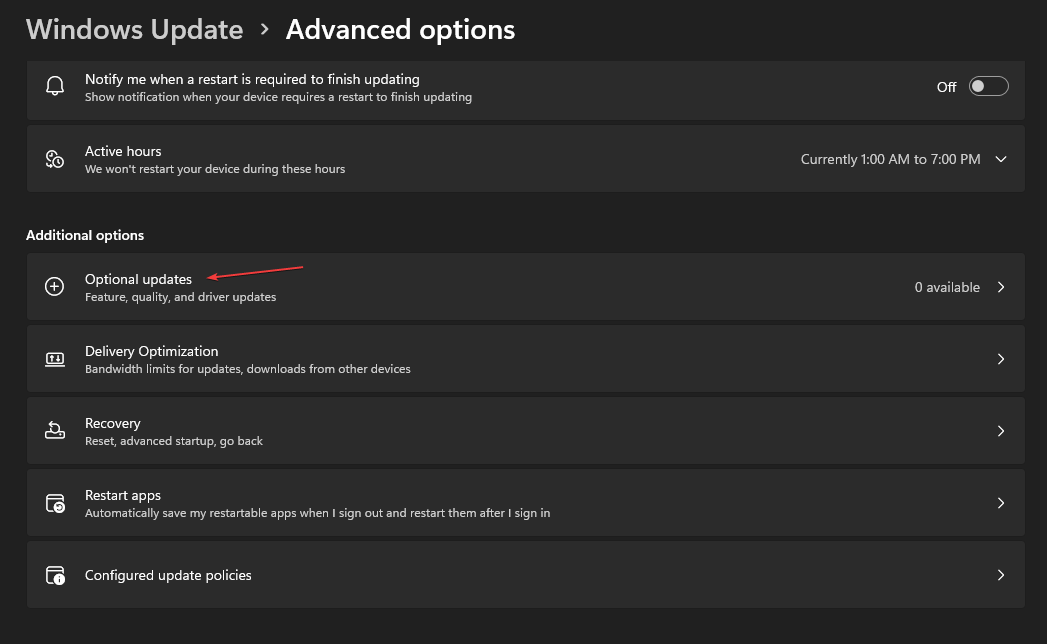1047x644 pixels.
Task: Click the bell icon beside restart notification
Action: 55,87
